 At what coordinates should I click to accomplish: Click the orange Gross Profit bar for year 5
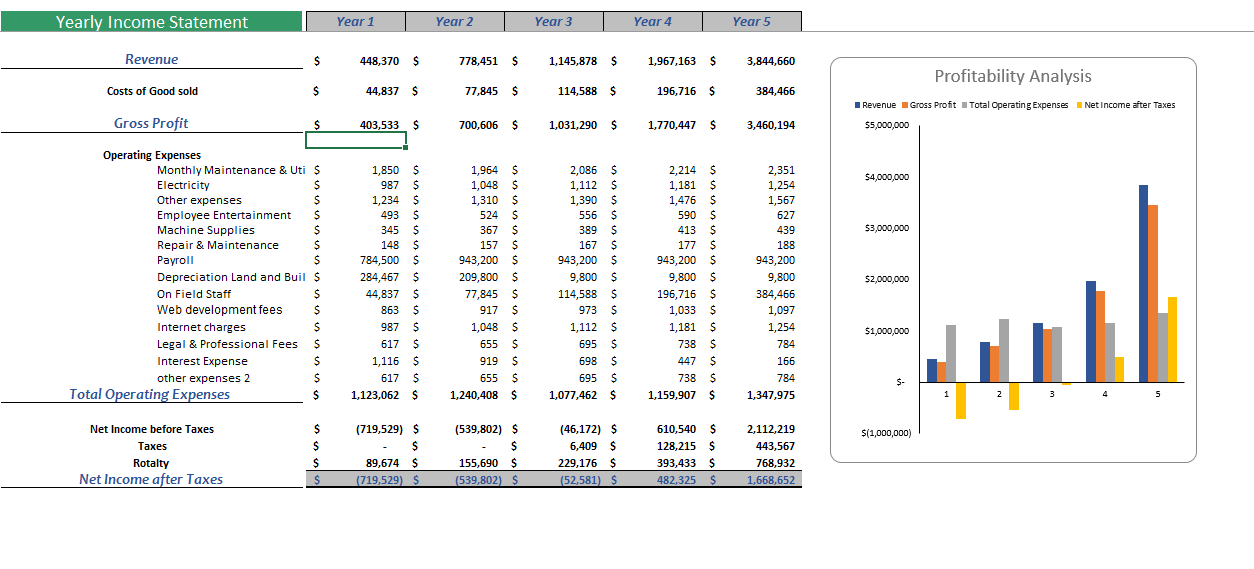point(1153,293)
